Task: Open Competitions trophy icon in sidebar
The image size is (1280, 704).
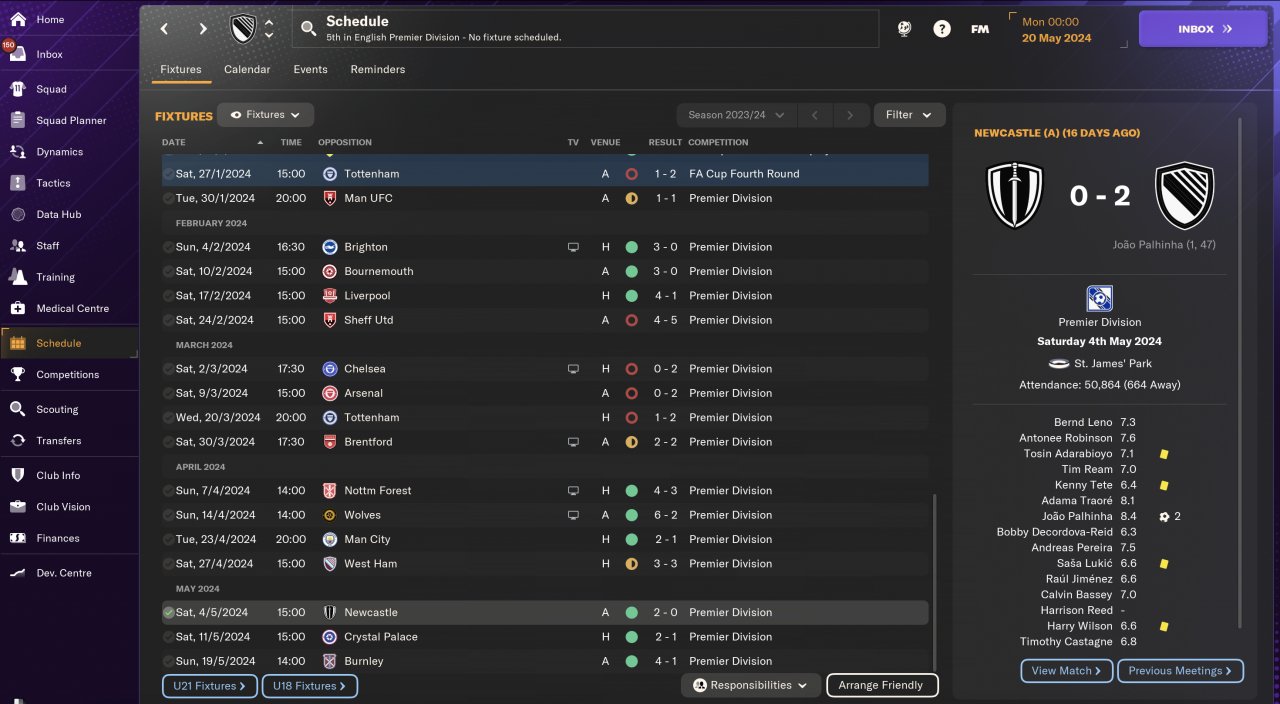Action: pos(17,374)
